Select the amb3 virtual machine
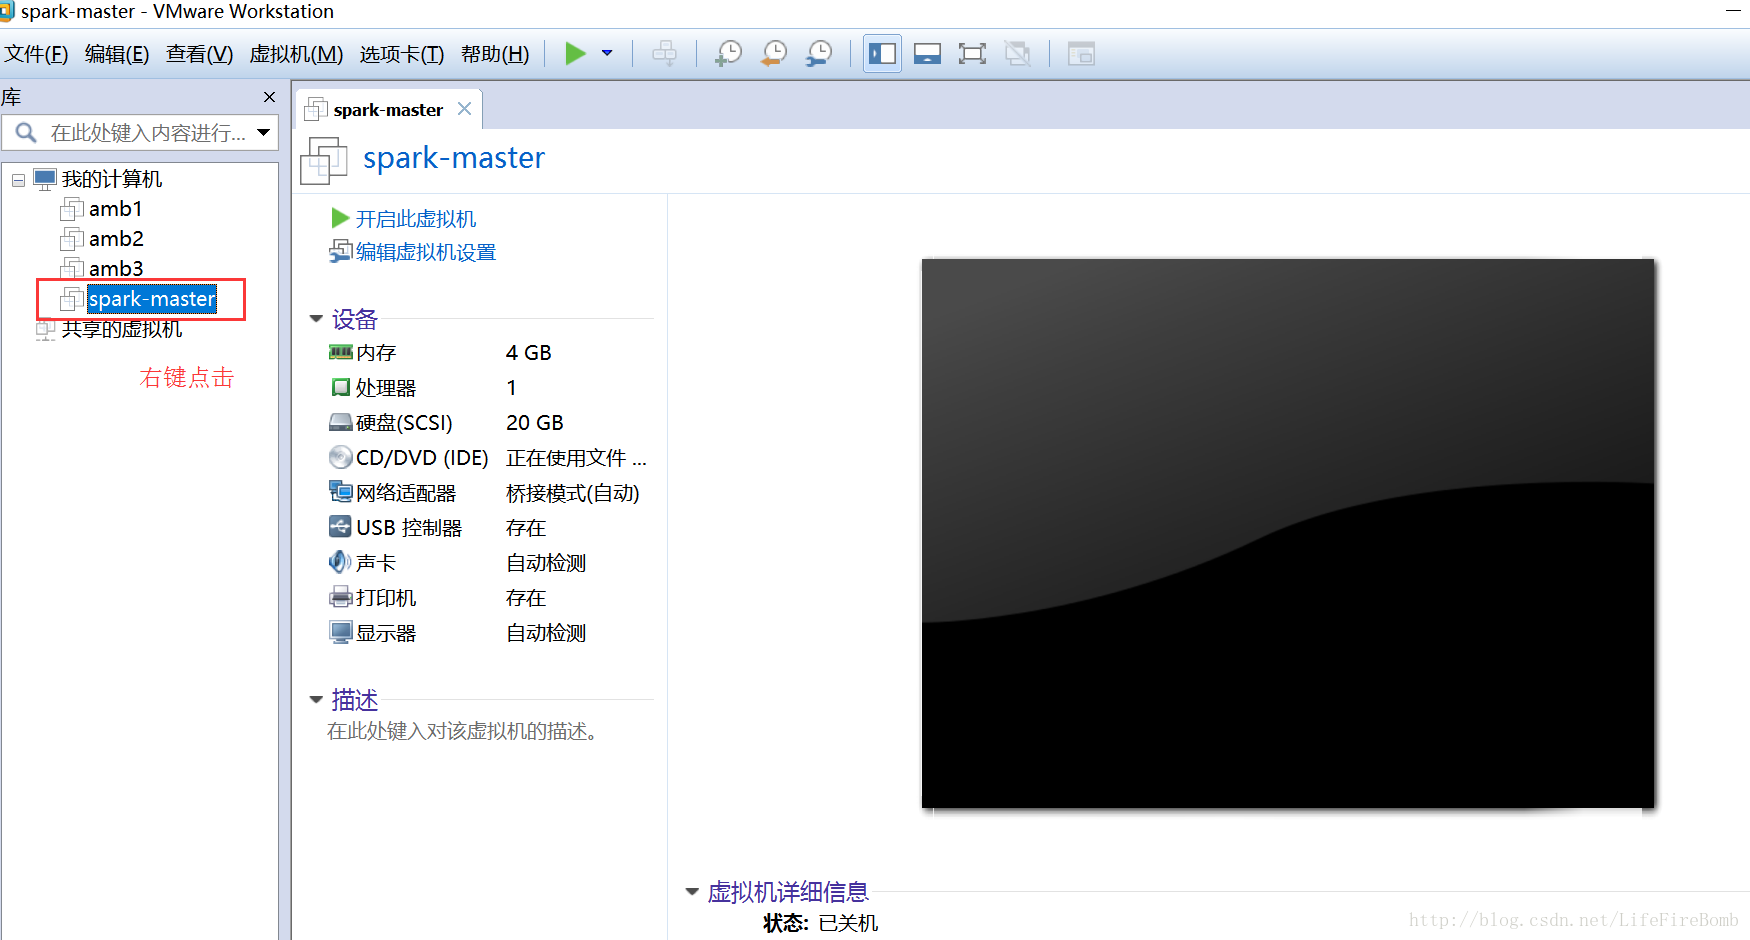 click(116, 269)
